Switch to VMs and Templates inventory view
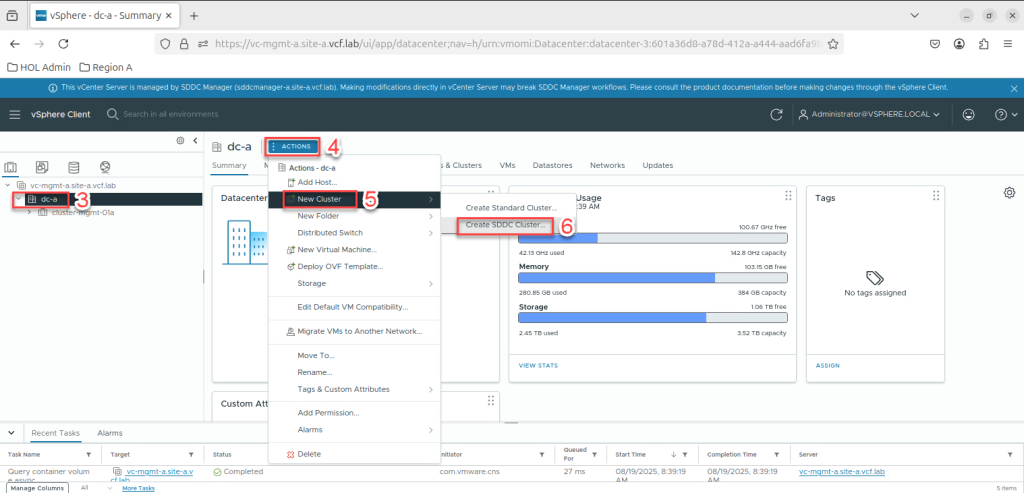1024x493 pixels. (42, 167)
